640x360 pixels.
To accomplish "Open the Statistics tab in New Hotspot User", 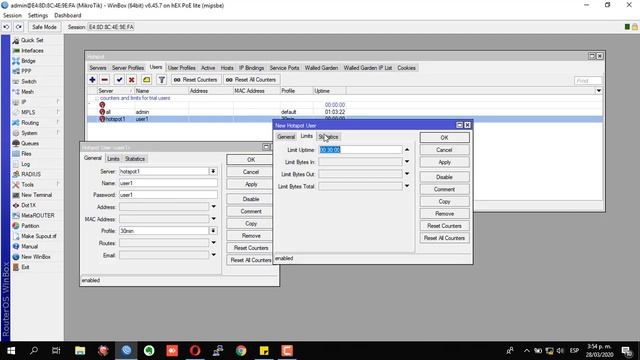I will click(x=329, y=137).
